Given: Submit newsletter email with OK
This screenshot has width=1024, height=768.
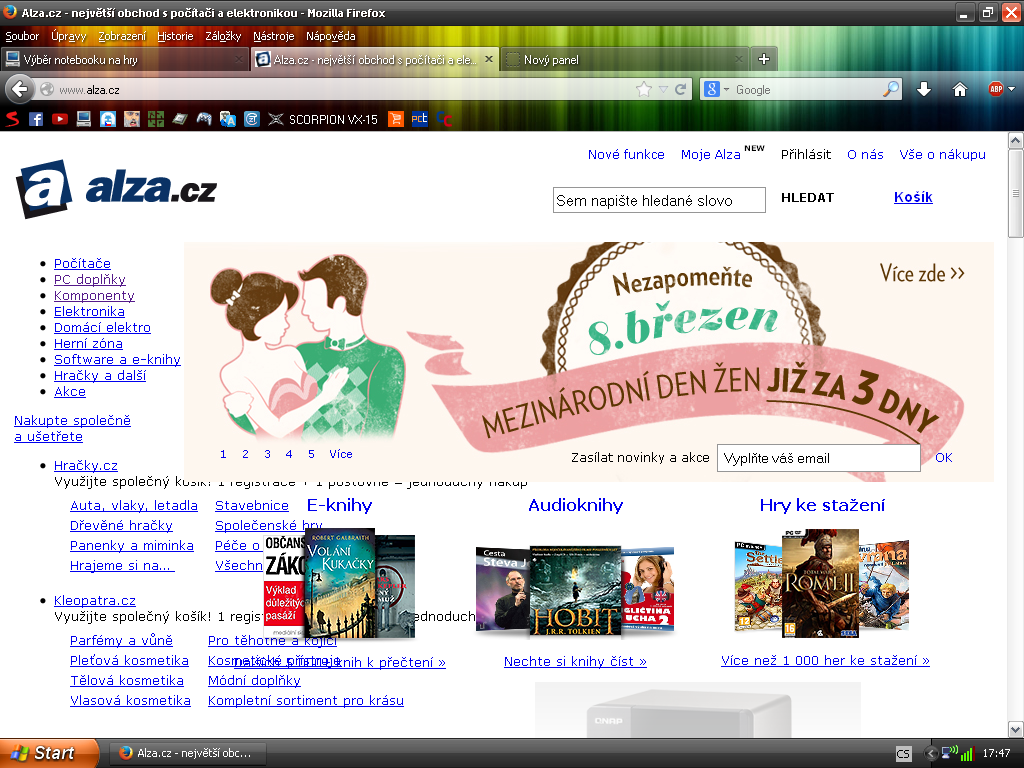Looking at the screenshot, I should [x=944, y=458].
